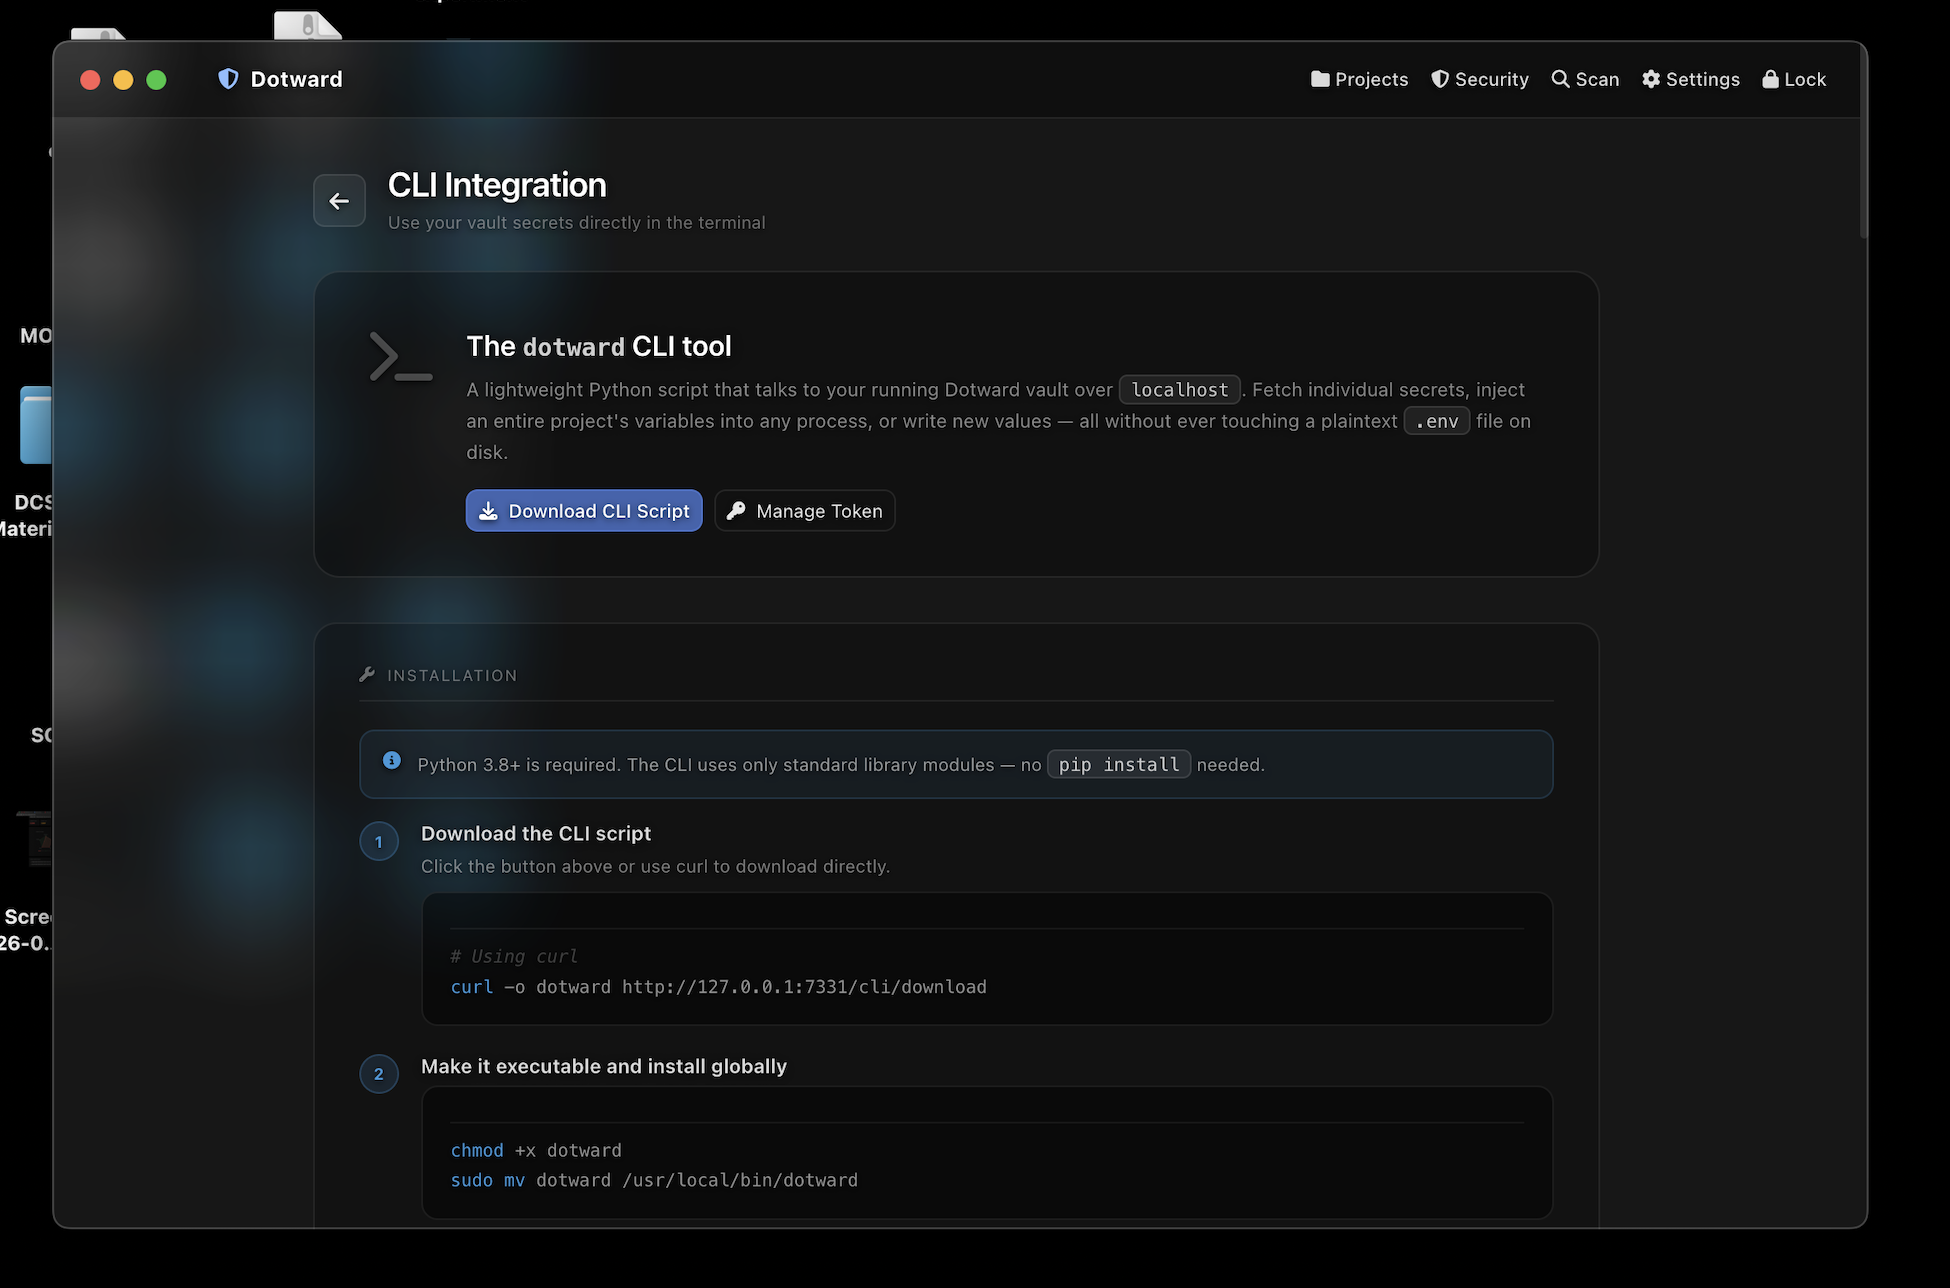1950x1288 pixels.
Task: Click the wrench icon beside INSTALLATION
Action: [367, 675]
